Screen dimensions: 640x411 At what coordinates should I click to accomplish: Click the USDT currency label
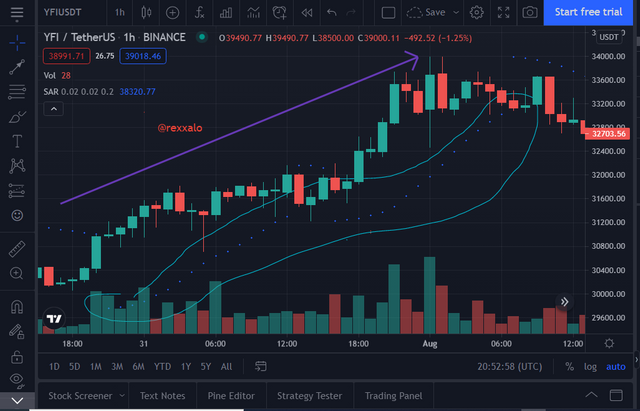click(609, 37)
